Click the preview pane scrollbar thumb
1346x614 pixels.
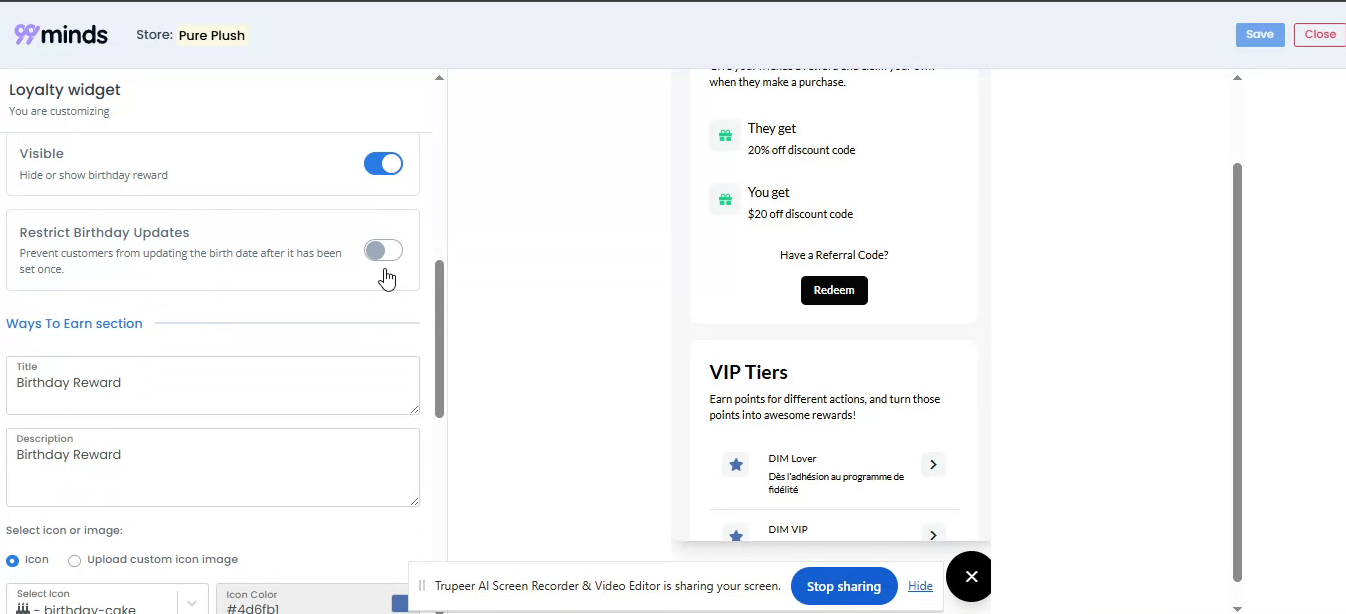1237,372
